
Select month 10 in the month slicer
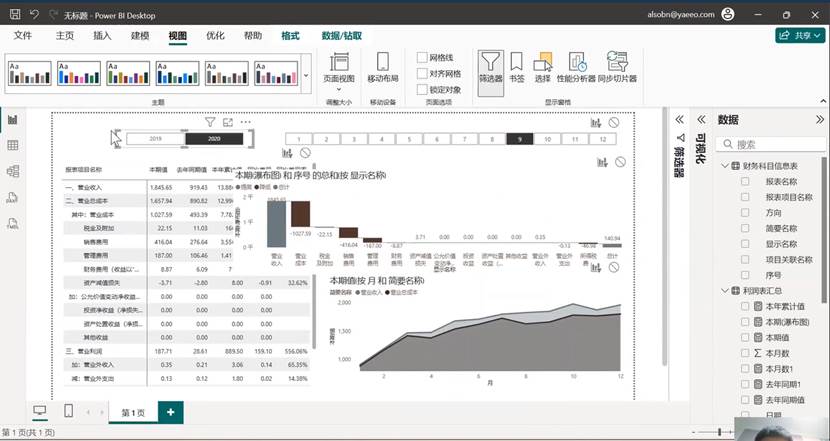547,139
